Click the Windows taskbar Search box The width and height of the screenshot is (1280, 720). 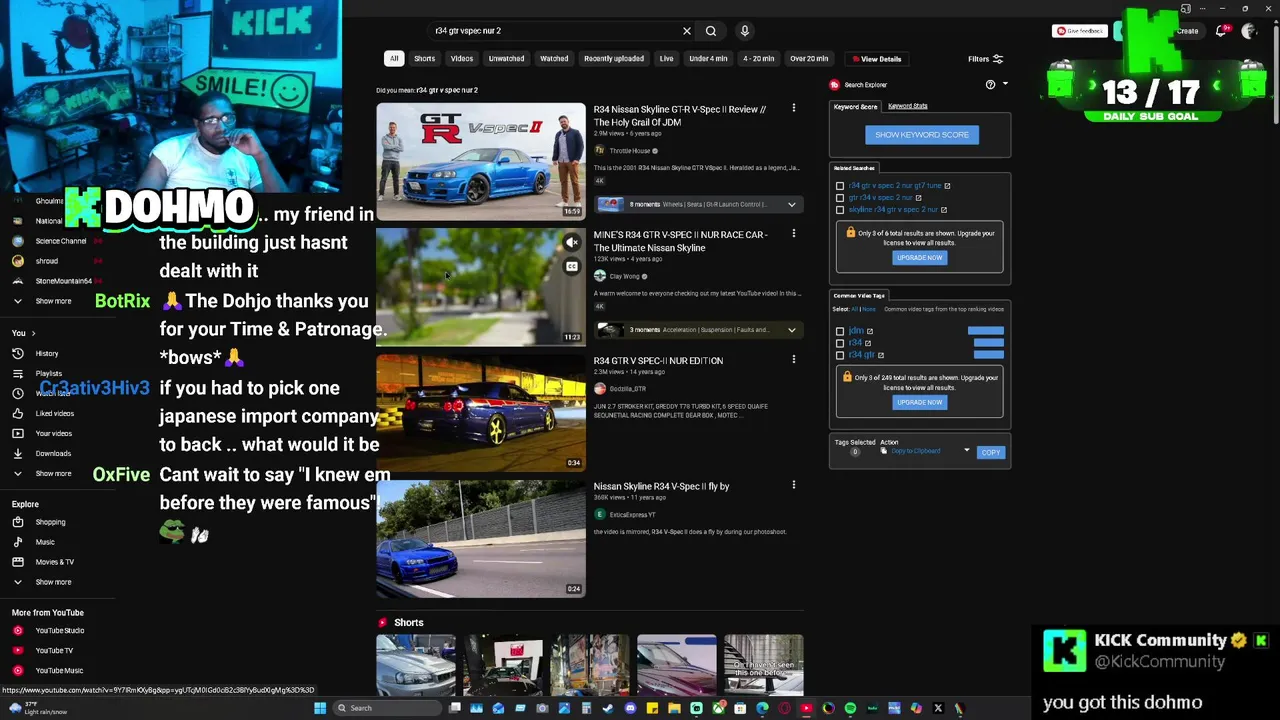tap(387, 708)
